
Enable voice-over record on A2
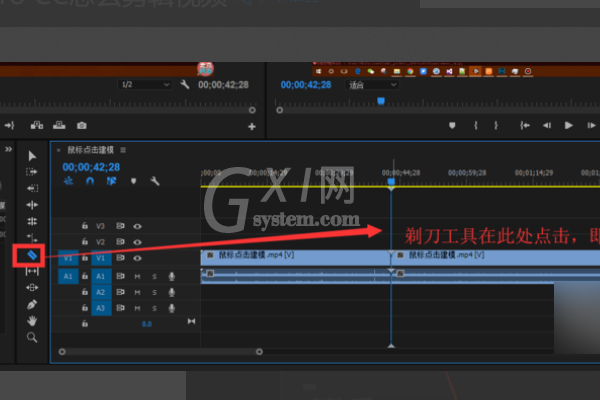[172, 292]
